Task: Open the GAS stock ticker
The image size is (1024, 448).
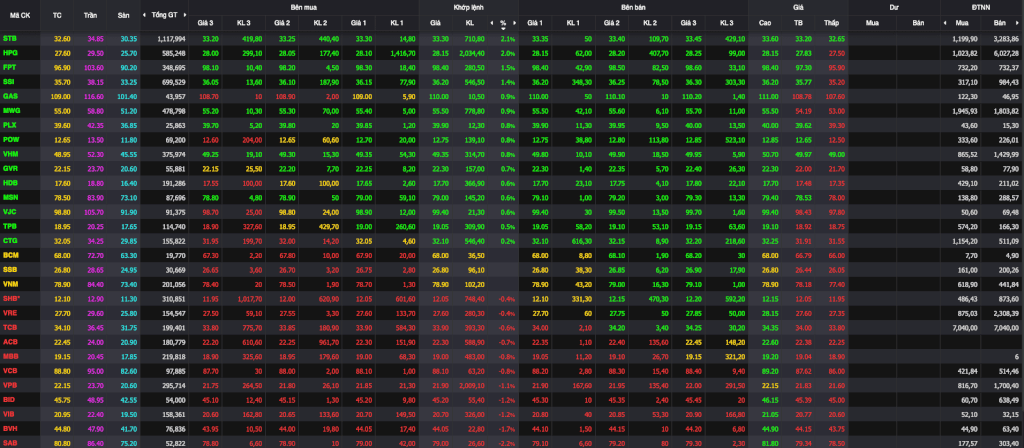Action: [10, 96]
